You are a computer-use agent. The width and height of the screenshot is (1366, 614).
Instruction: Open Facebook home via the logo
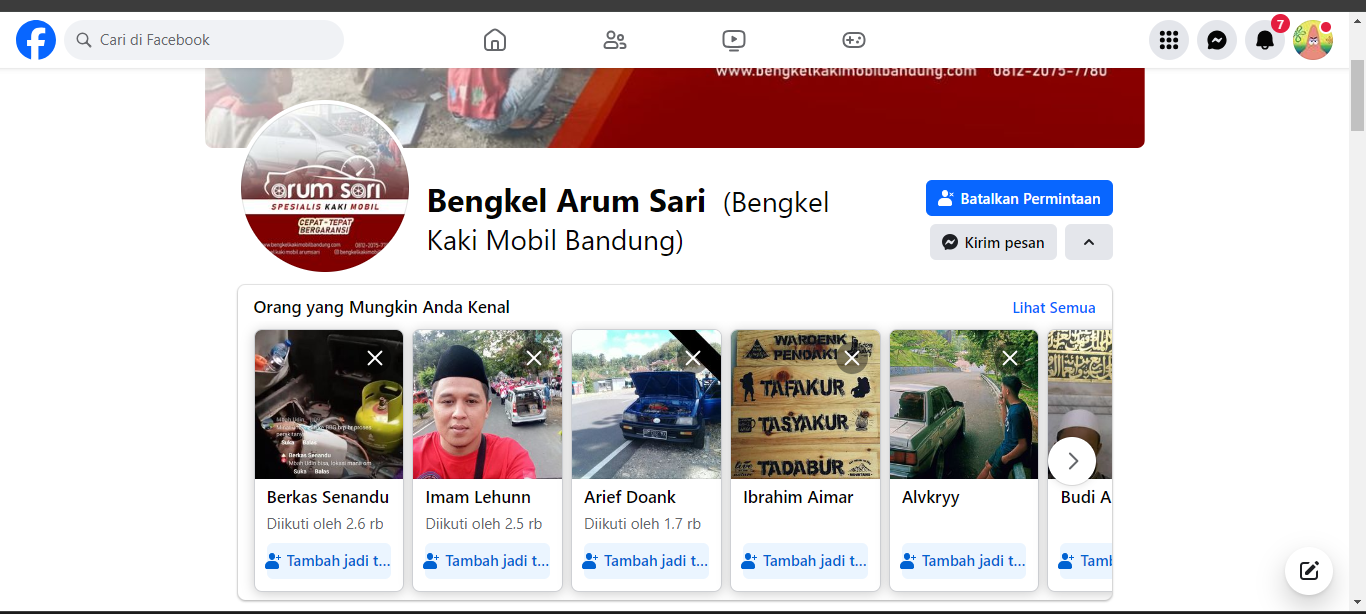[x=36, y=40]
